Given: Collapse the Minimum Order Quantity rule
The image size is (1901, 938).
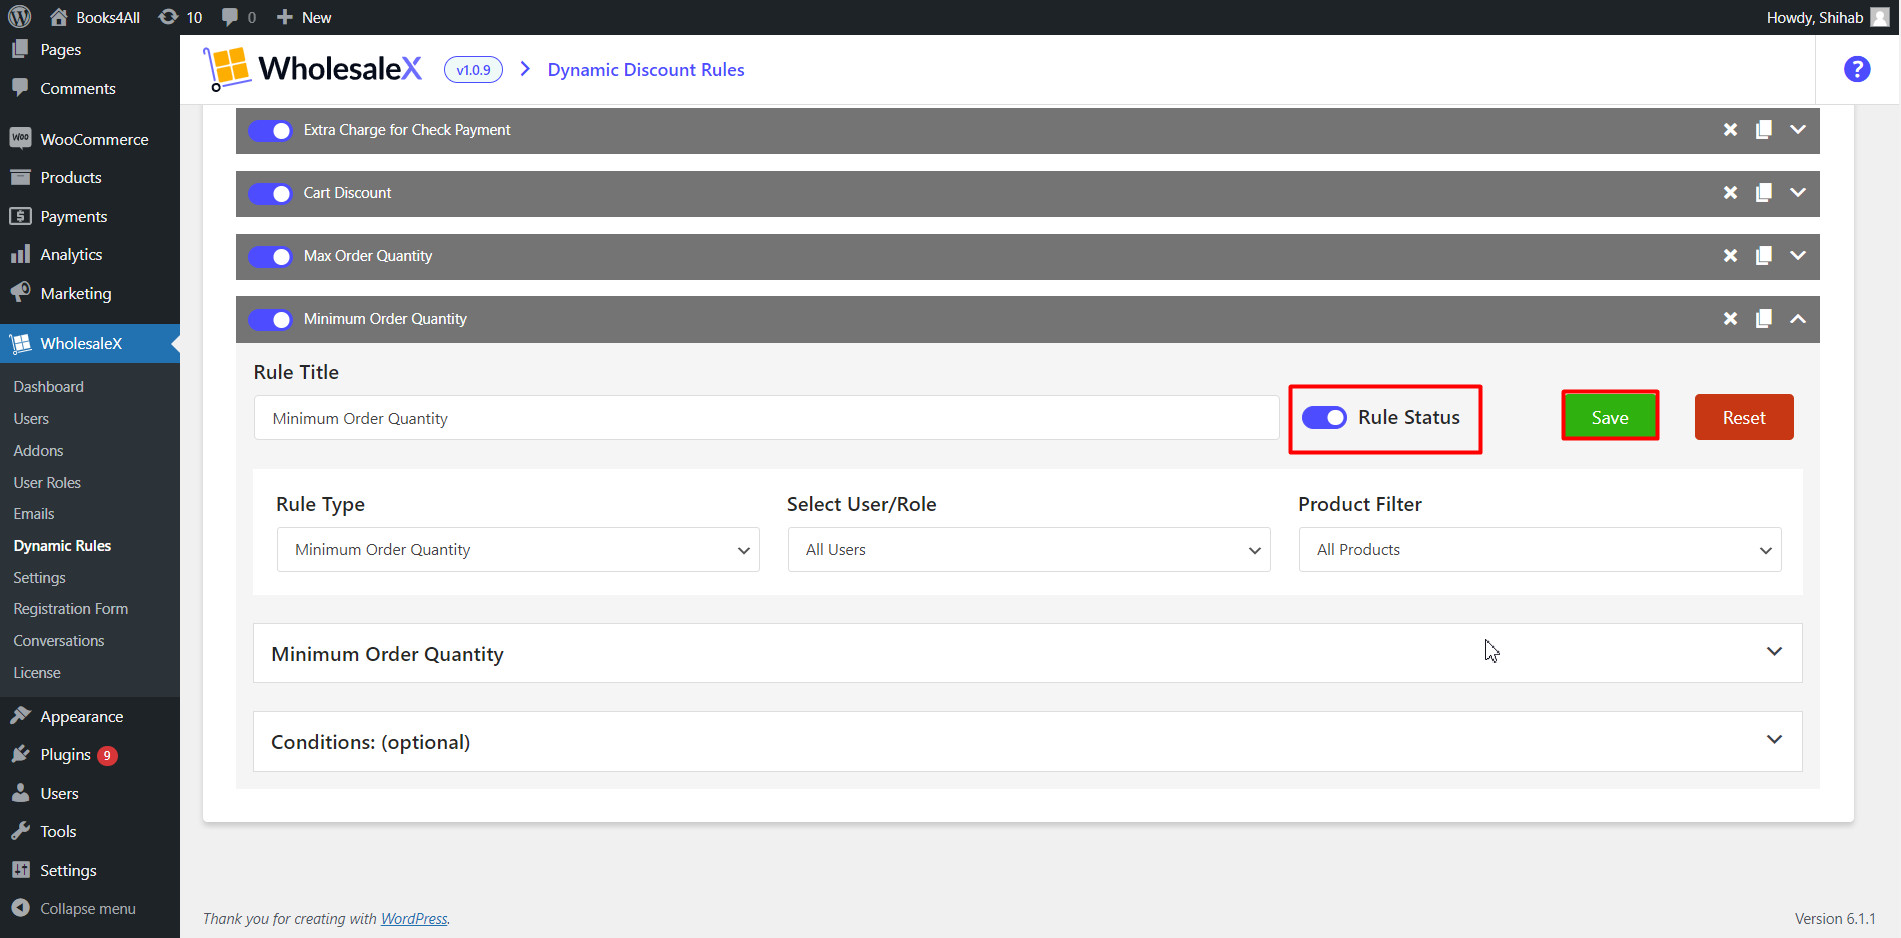Looking at the screenshot, I should tap(1798, 319).
